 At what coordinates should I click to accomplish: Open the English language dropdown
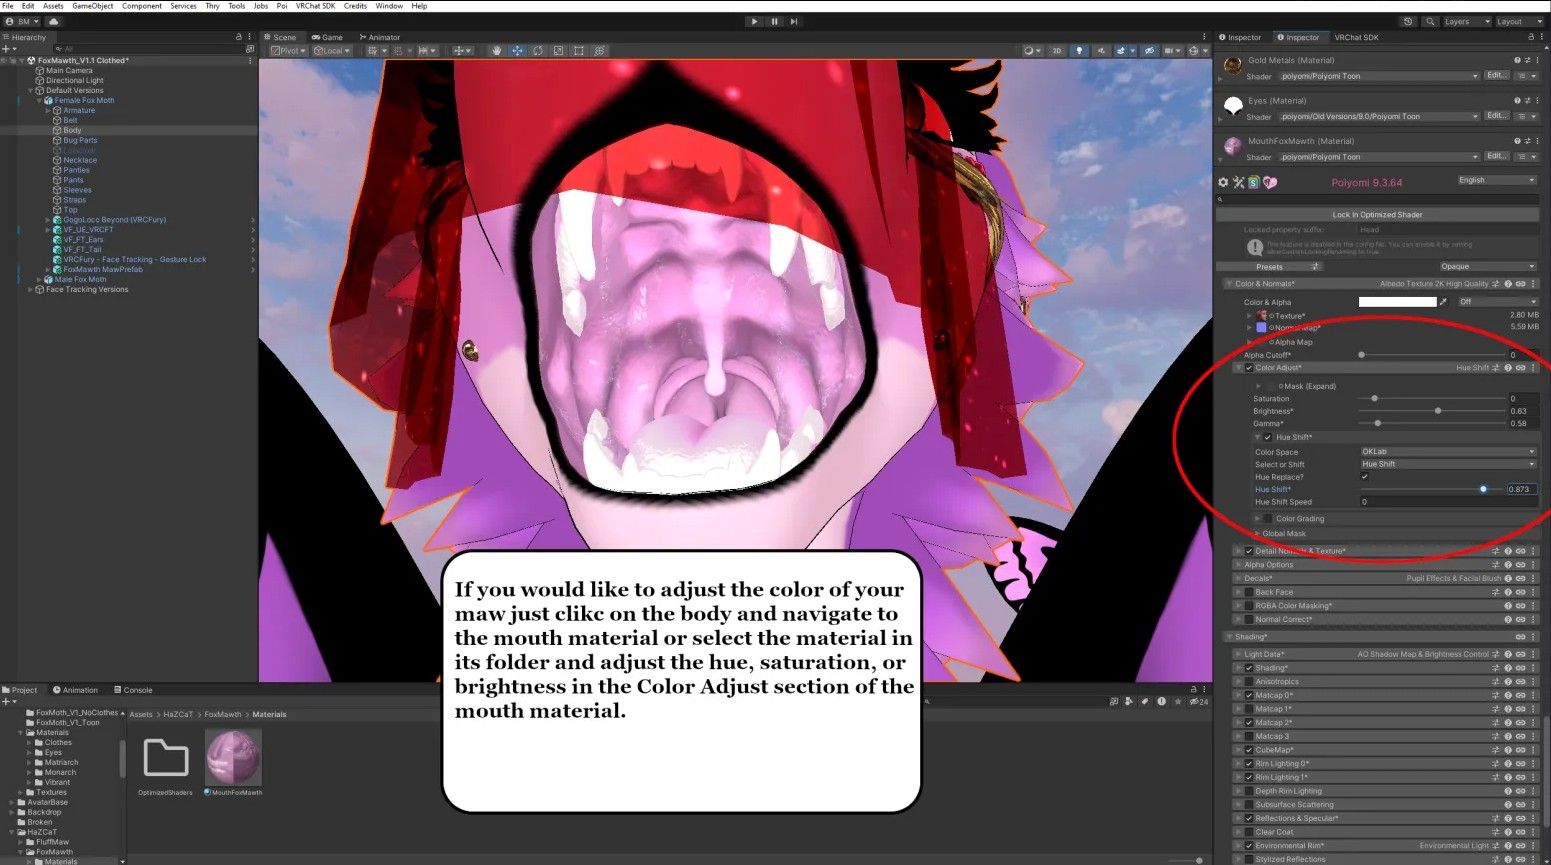tap(1496, 180)
